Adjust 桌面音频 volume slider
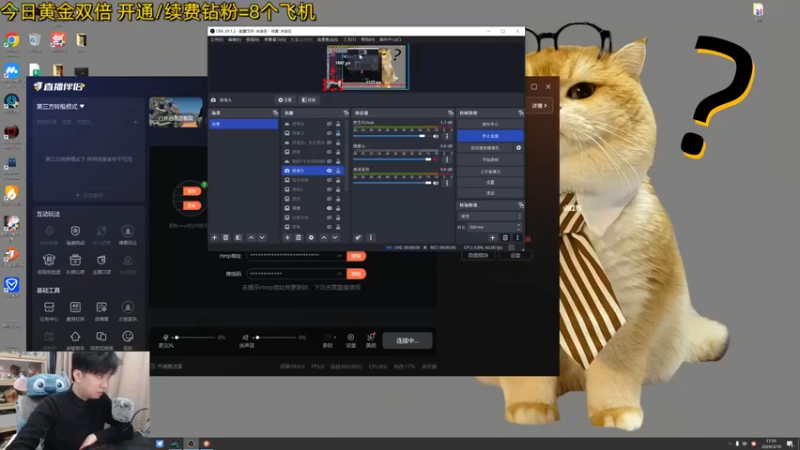 pos(392,183)
